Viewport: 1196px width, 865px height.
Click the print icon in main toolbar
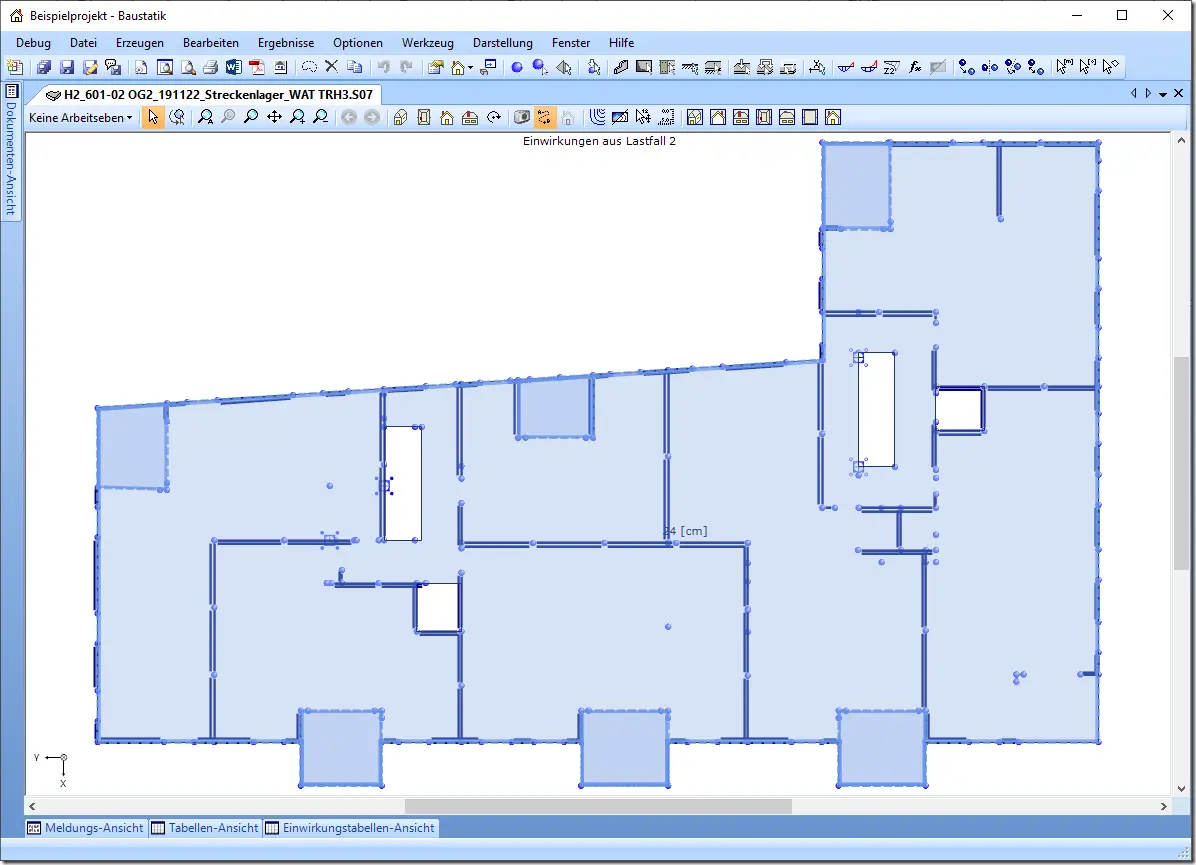pyautogui.click(x=211, y=67)
